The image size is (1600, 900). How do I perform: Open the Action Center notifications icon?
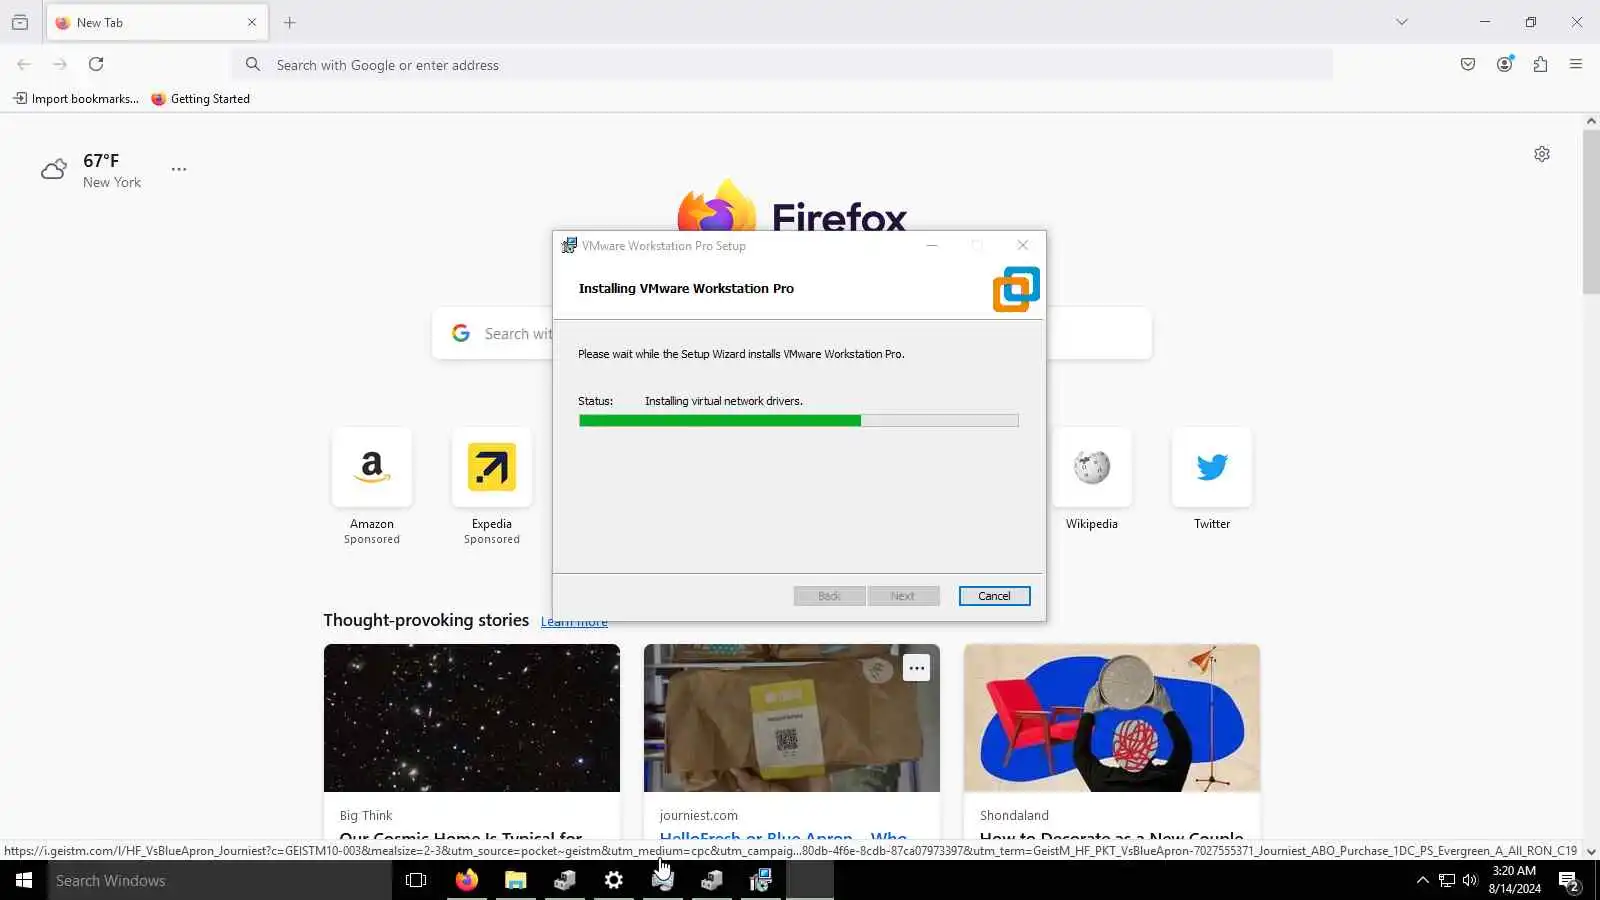1569,881
